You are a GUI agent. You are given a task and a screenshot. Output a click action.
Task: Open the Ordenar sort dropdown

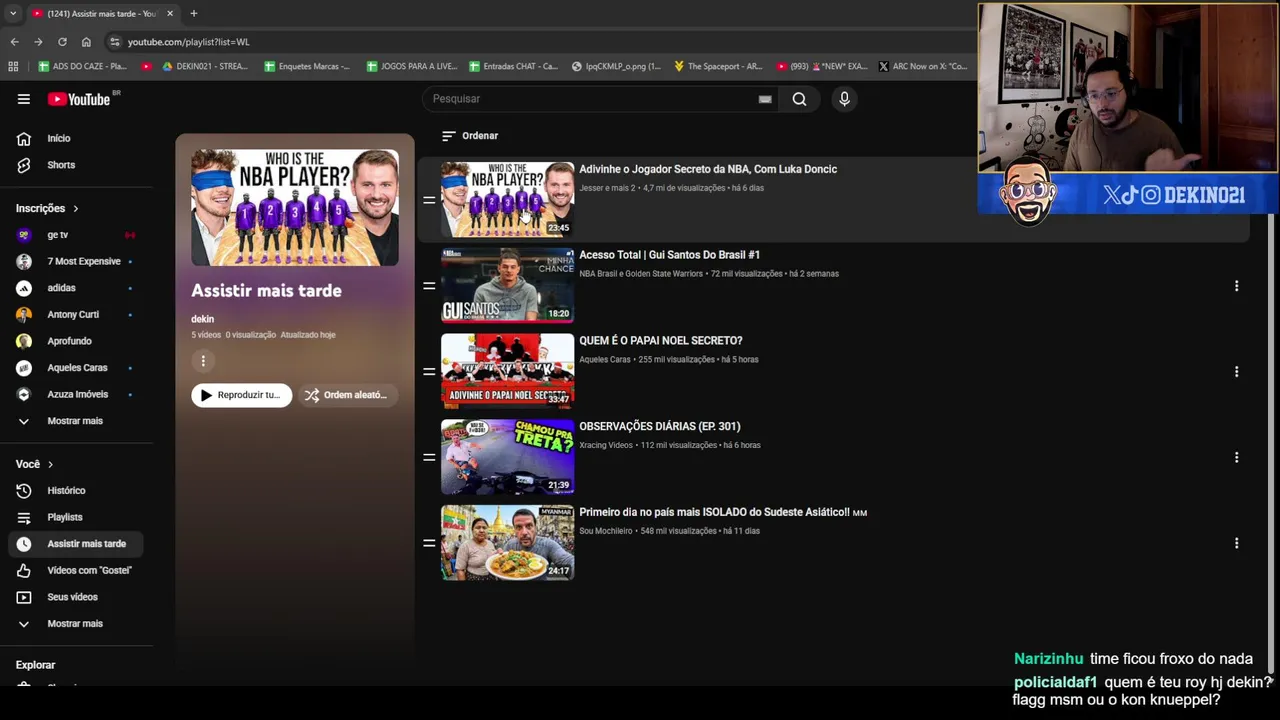tap(470, 136)
